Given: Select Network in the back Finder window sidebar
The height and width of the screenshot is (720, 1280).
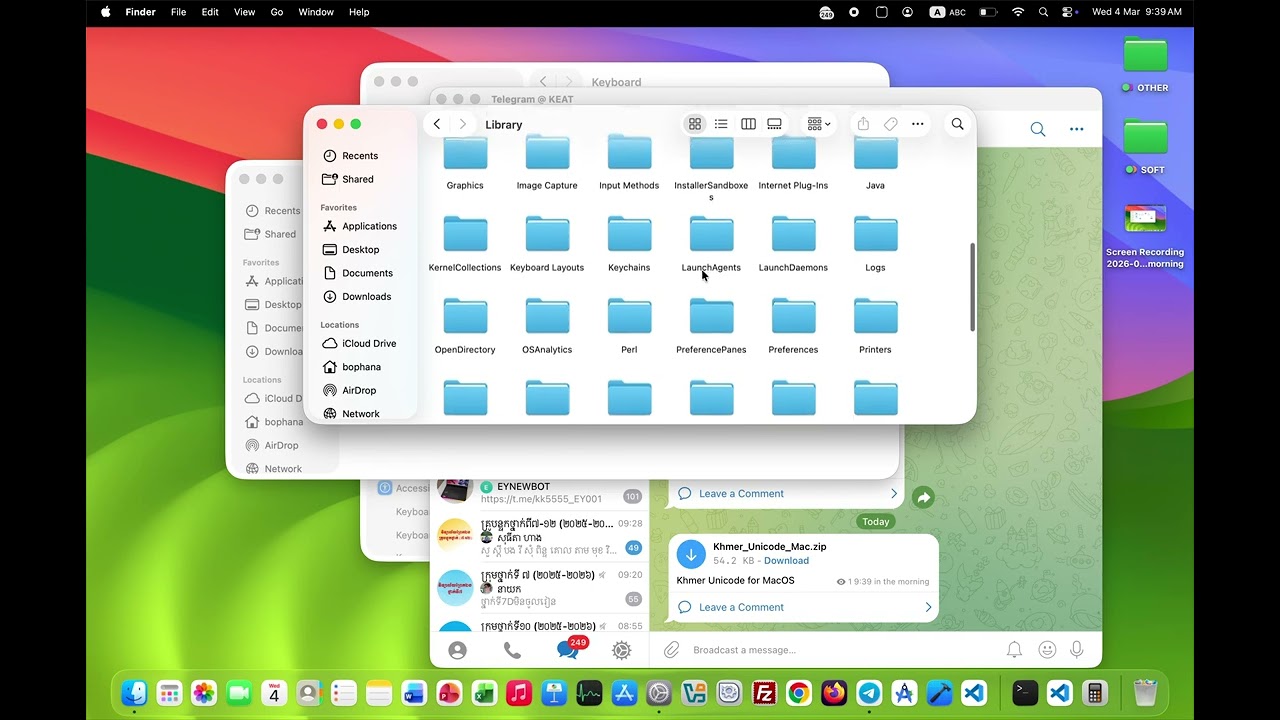Looking at the screenshot, I should (274, 469).
